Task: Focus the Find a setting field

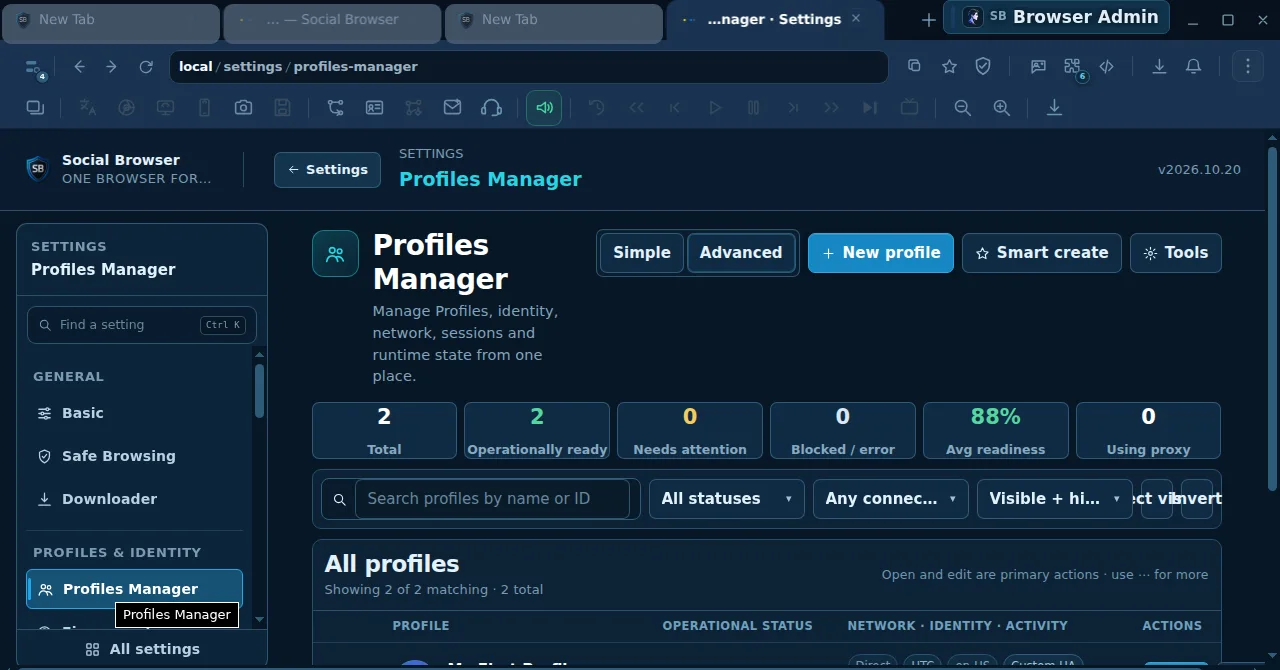Action: click(x=142, y=325)
